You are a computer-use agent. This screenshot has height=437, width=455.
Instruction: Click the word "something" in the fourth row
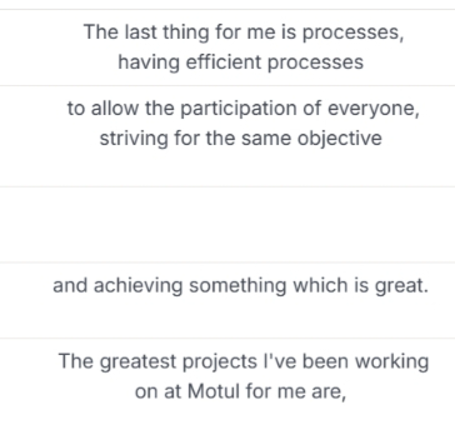click(238, 286)
